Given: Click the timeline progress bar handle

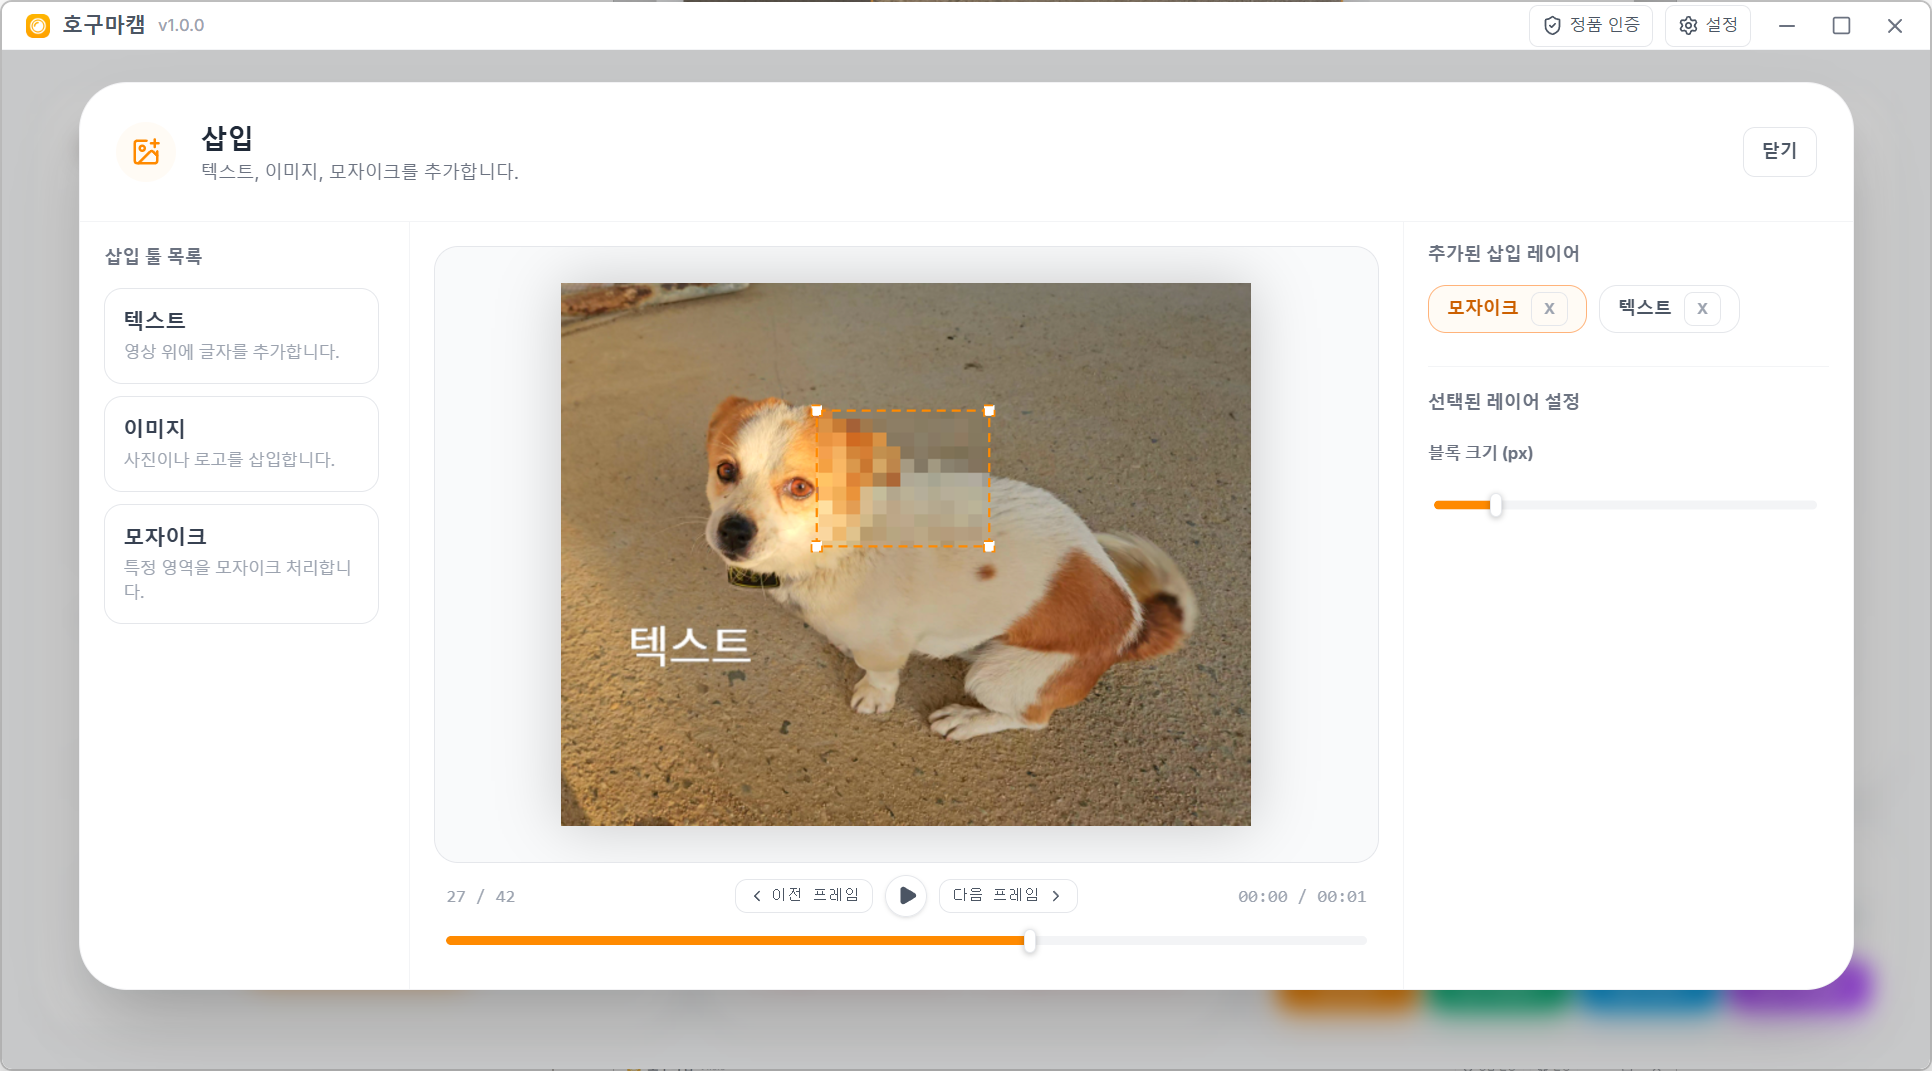Looking at the screenshot, I should (1029, 941).
